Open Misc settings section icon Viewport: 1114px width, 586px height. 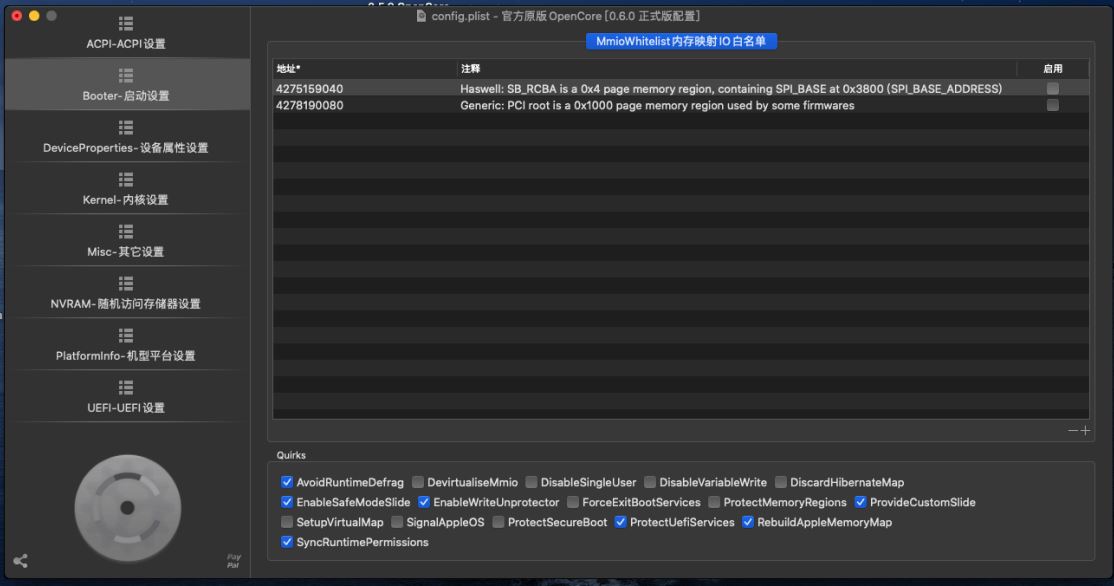coord(126,231)
